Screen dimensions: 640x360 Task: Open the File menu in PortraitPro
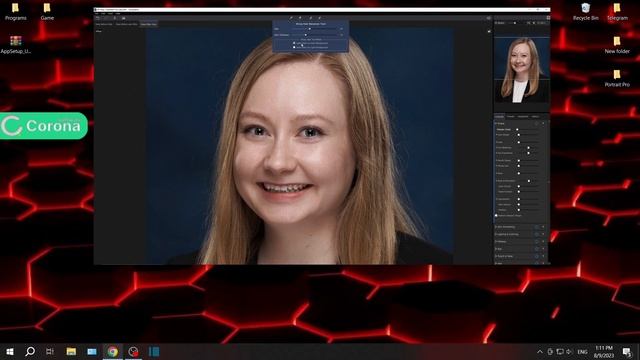97,13
